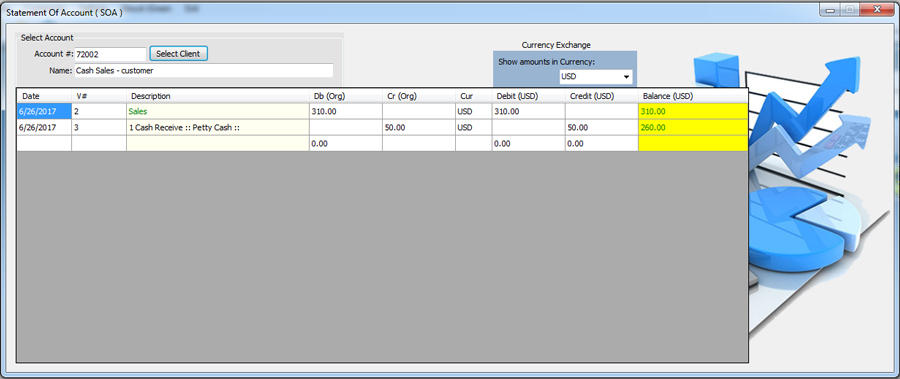
Task: Click voucher number 2 cell
Action: point(99,111)
